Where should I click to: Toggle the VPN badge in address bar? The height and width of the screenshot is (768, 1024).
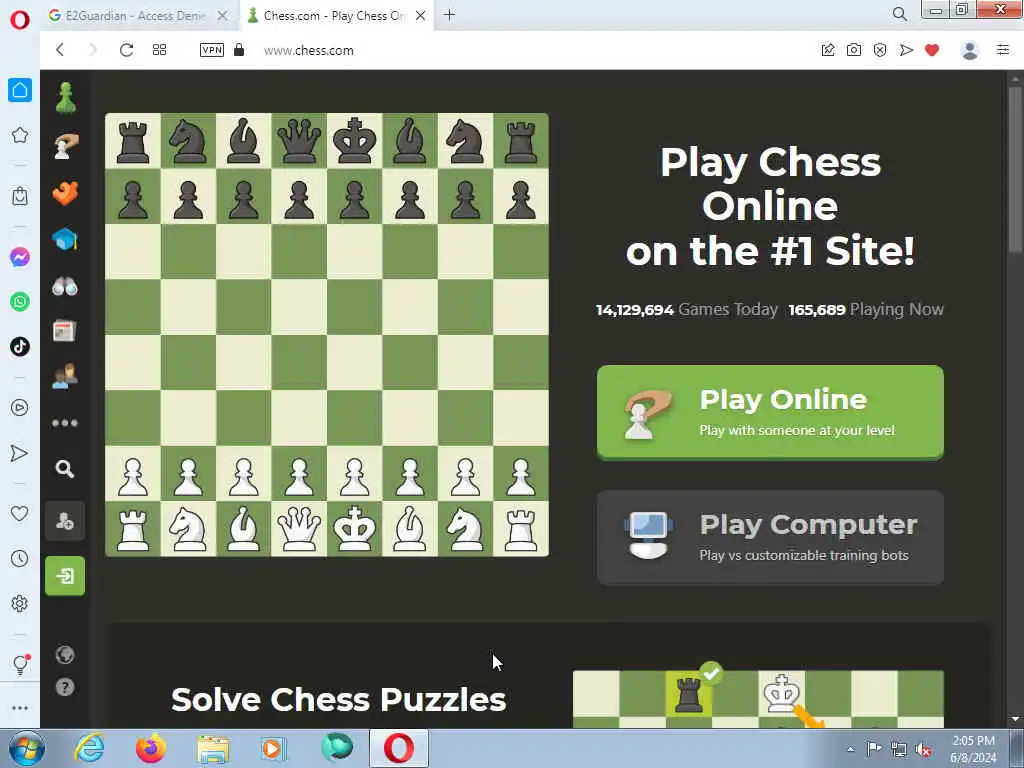(x=212, y=50)
